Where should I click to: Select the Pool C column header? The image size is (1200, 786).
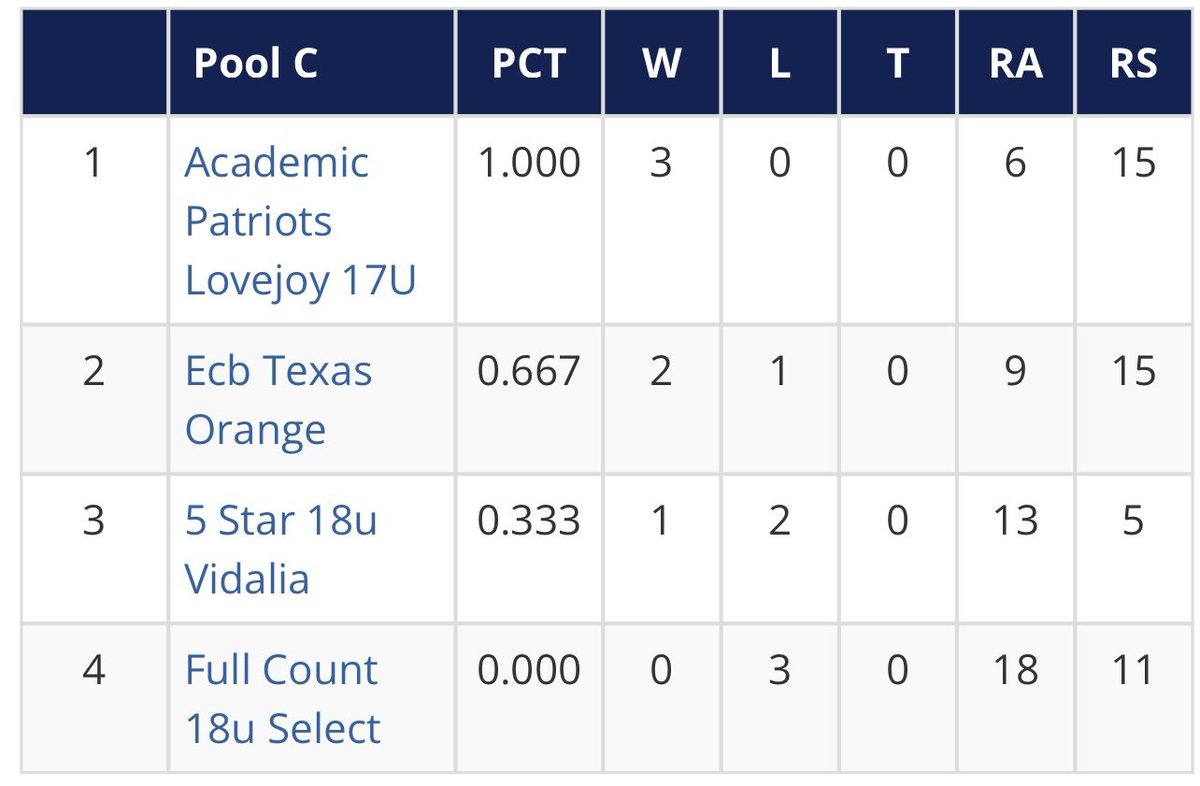point(255,63)
